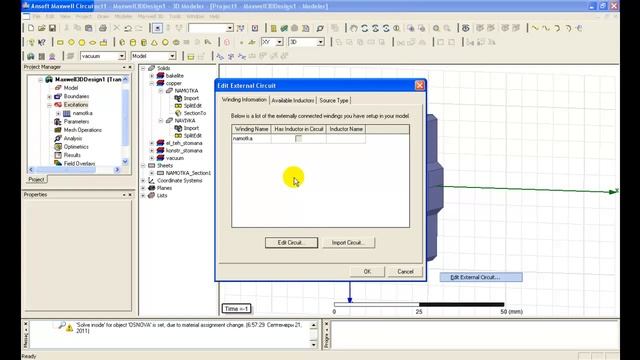The width and height of the screenshot is (640, 360).
Task: Click the Print icon
Action: coord(103,28)
